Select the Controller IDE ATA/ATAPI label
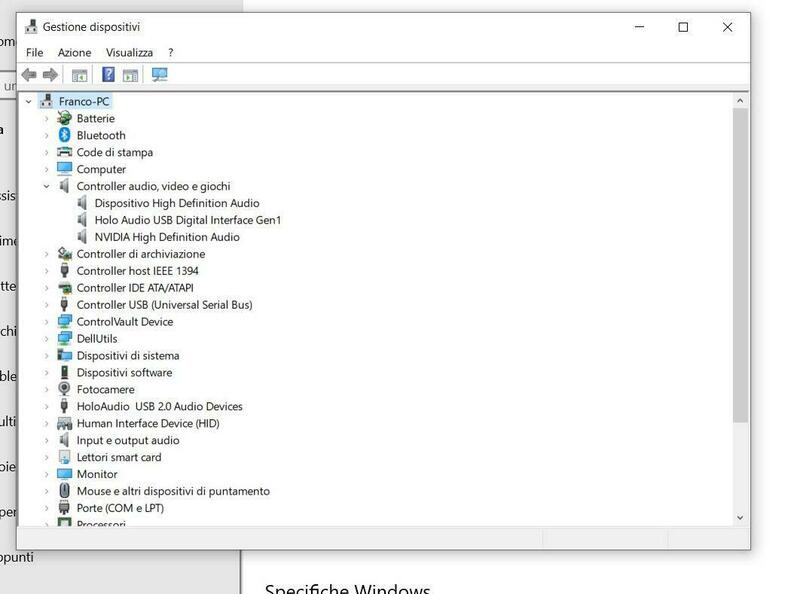 pos(135,288)
